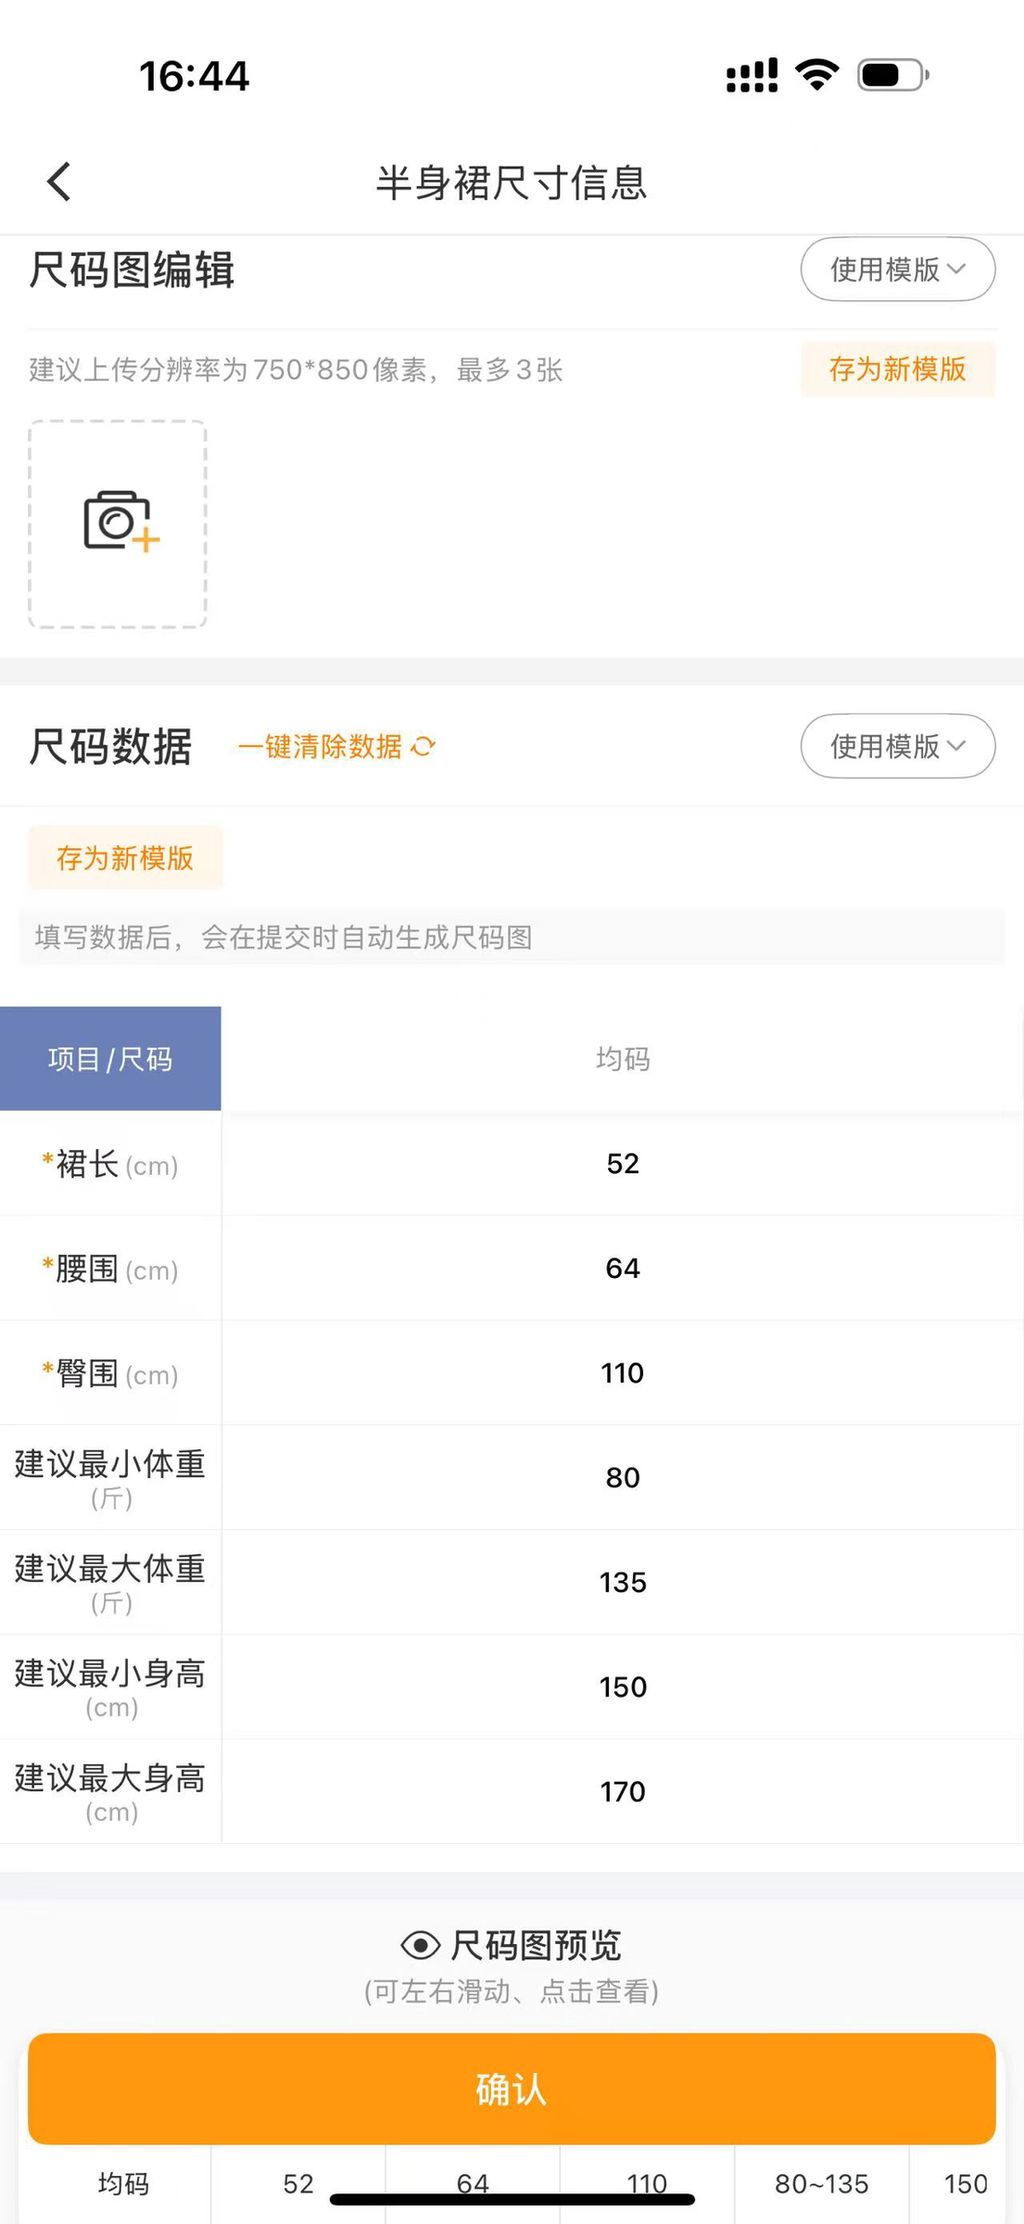
Task: Tap the cellular signal icon
Action: click(752, 76)
